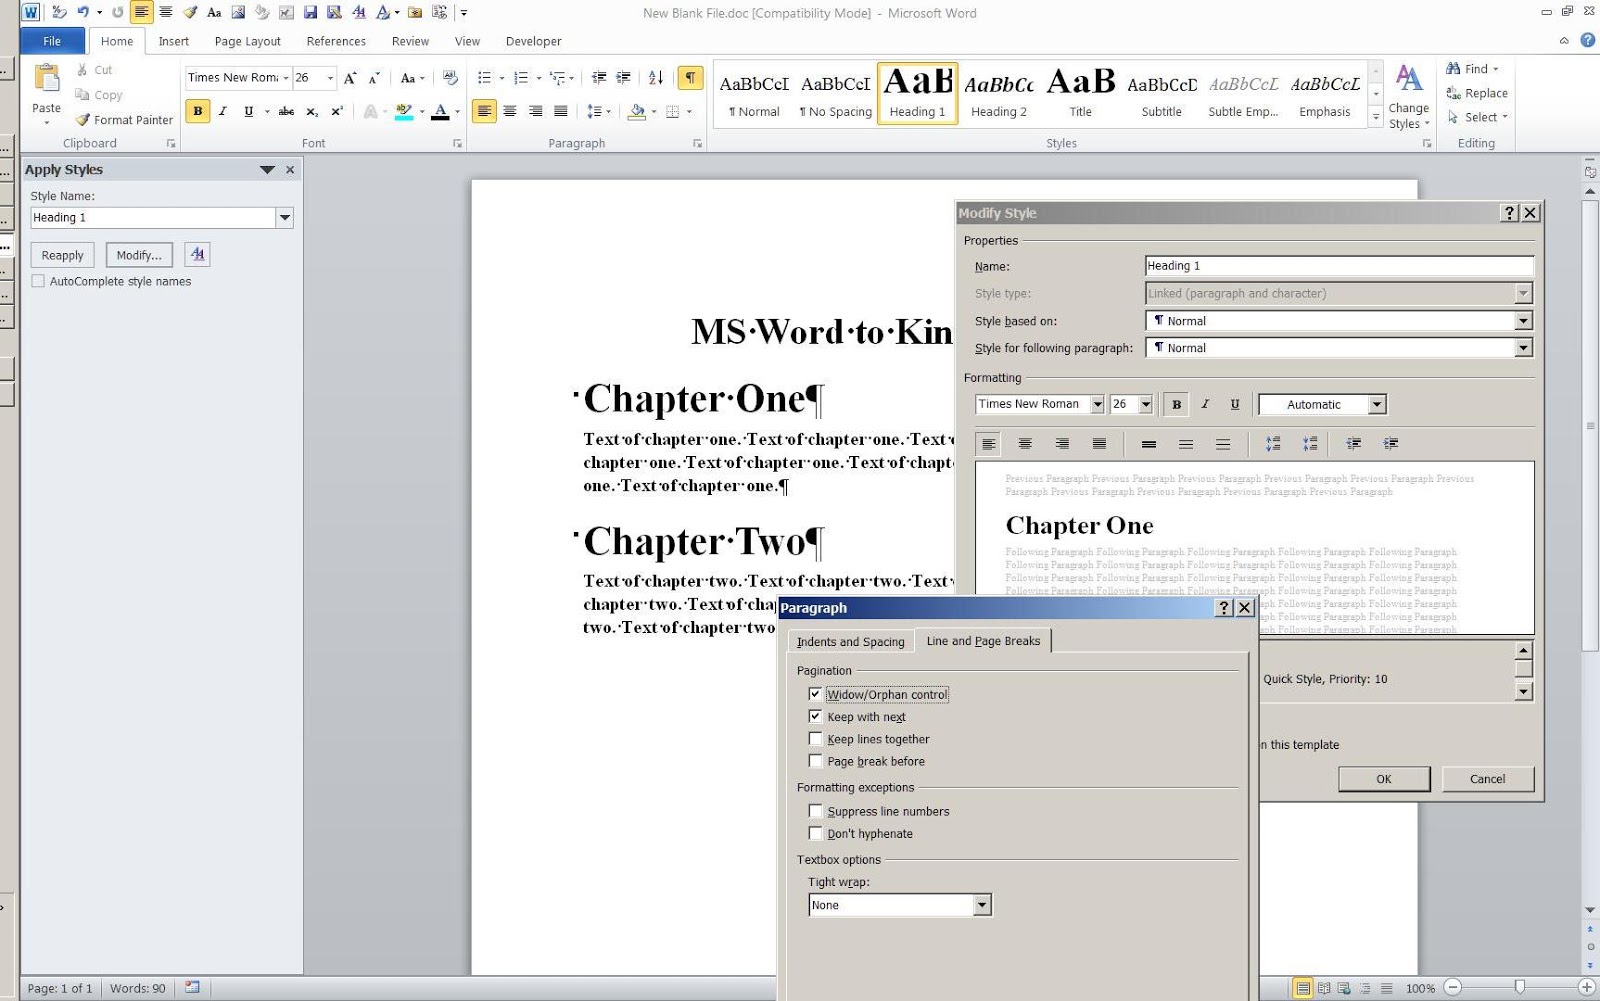
Task: Center align the paragraph
Action: 511,111
